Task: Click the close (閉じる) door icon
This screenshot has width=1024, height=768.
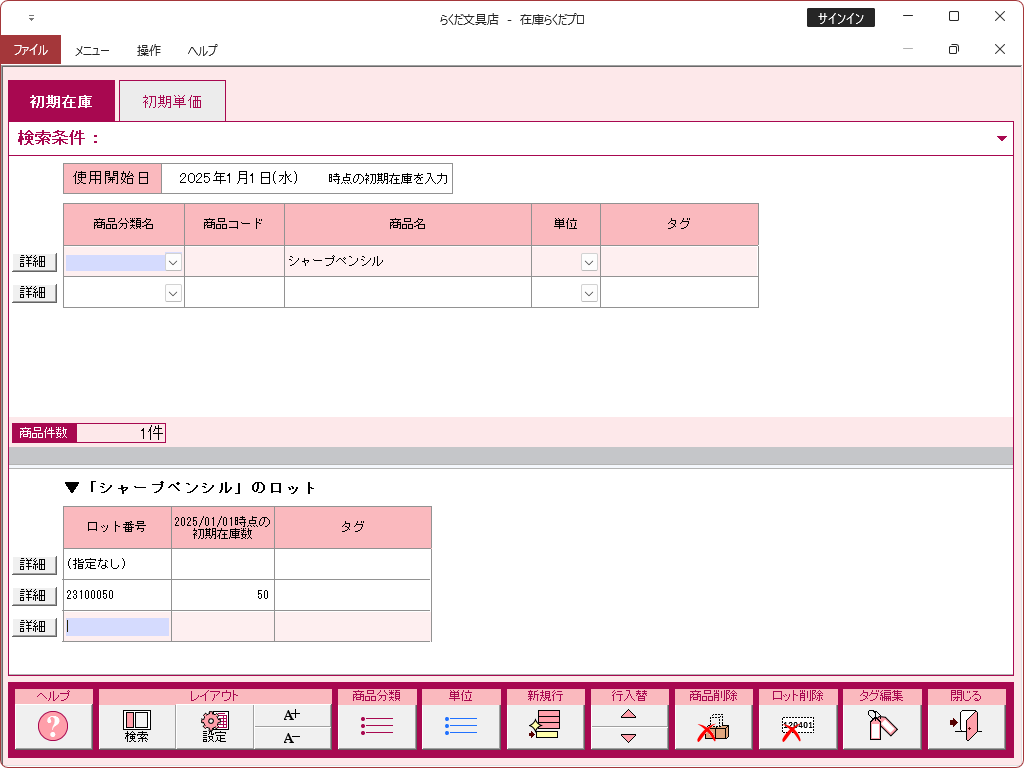Action: tap(965, 726)
